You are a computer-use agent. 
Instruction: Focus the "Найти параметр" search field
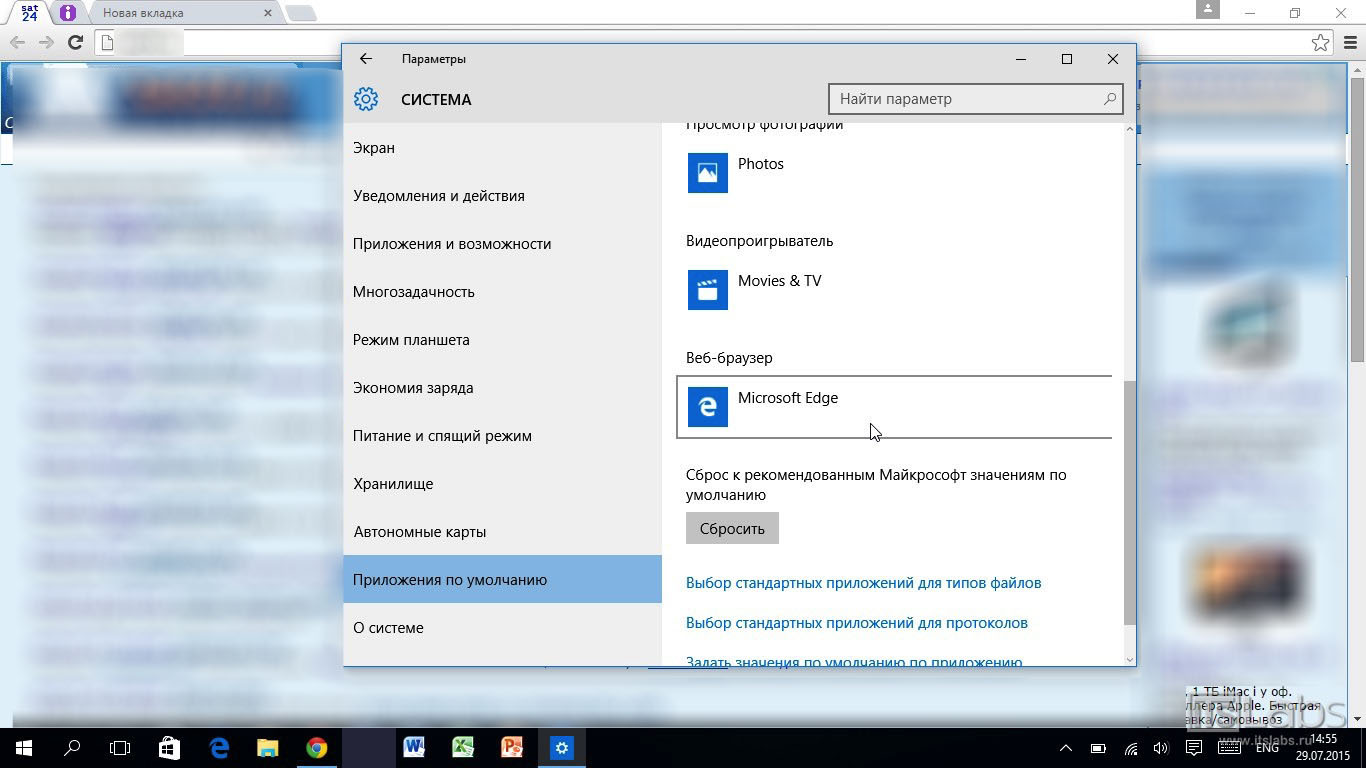(975, 99)
